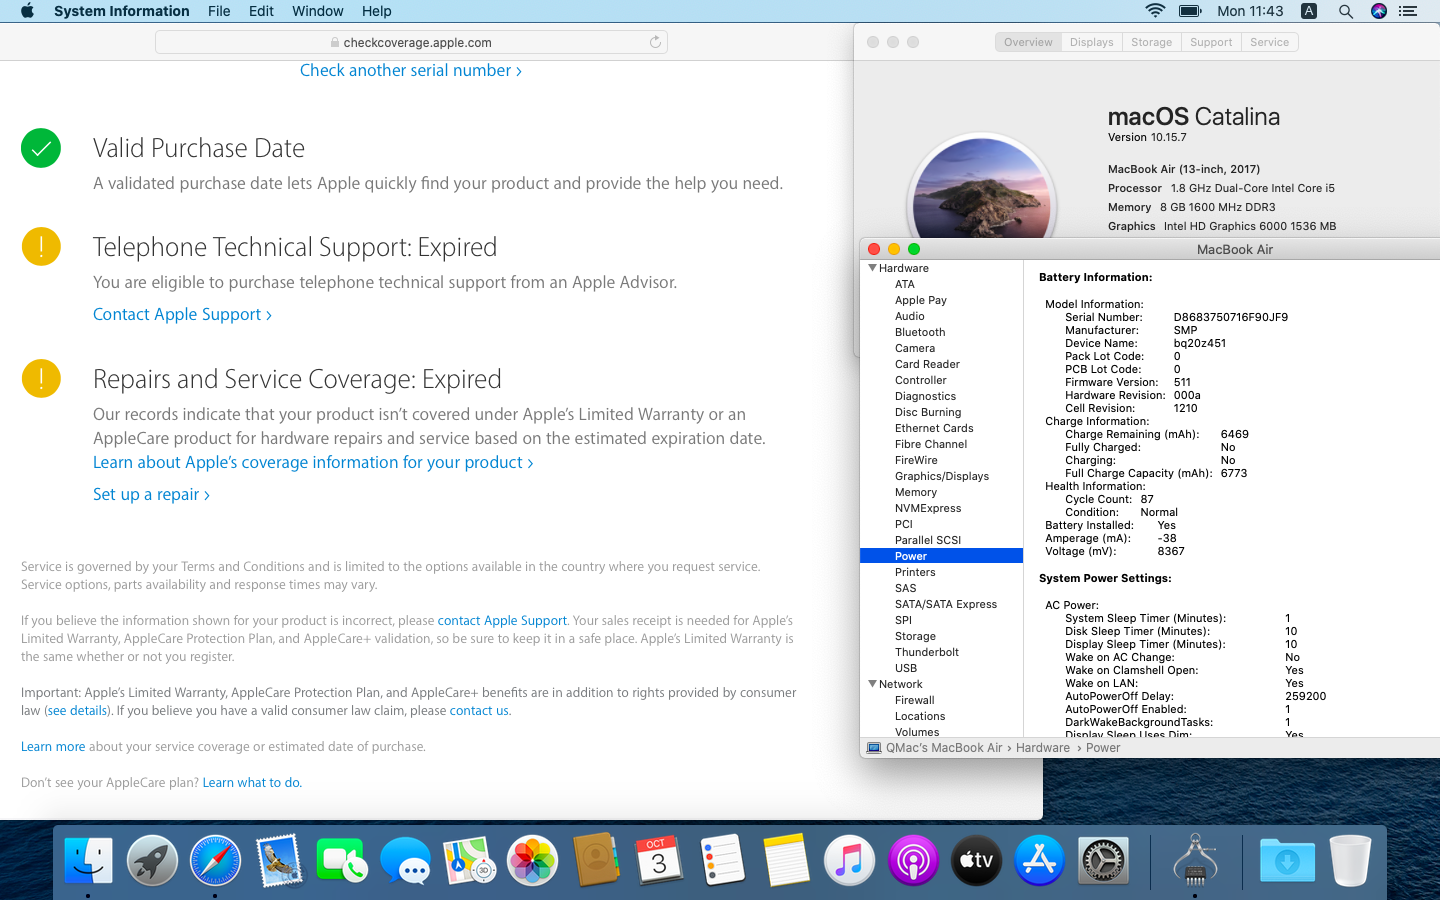1440x900 pixels.
Task: Click the Safari reload page icon
Action: 655,42
